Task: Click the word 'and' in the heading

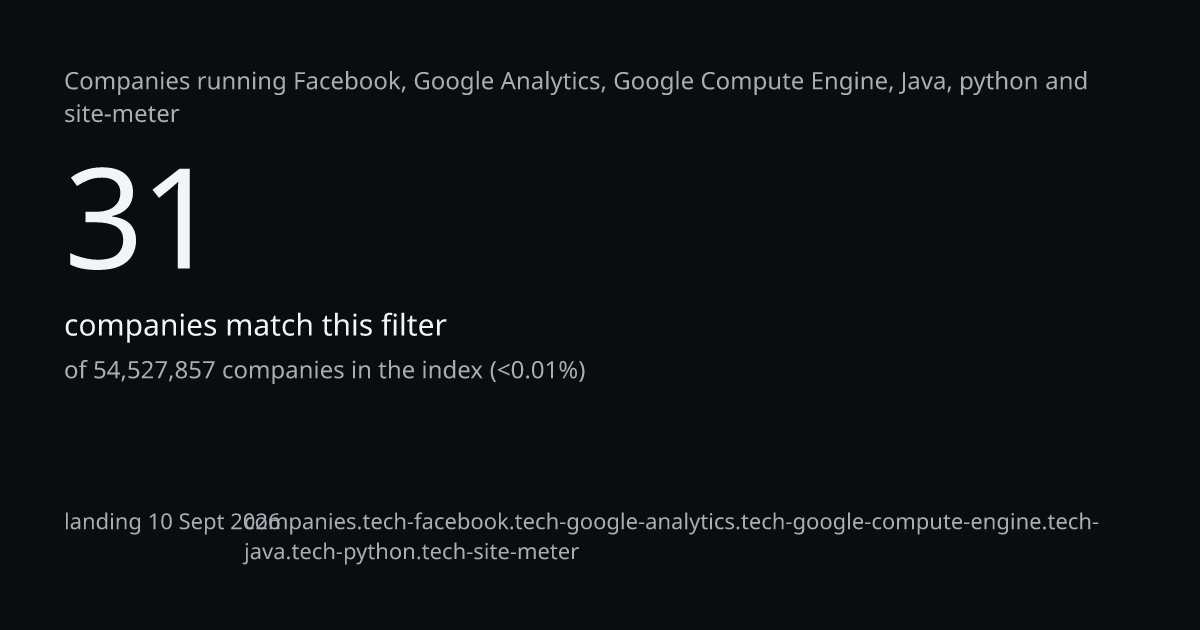Action: 1067,81
